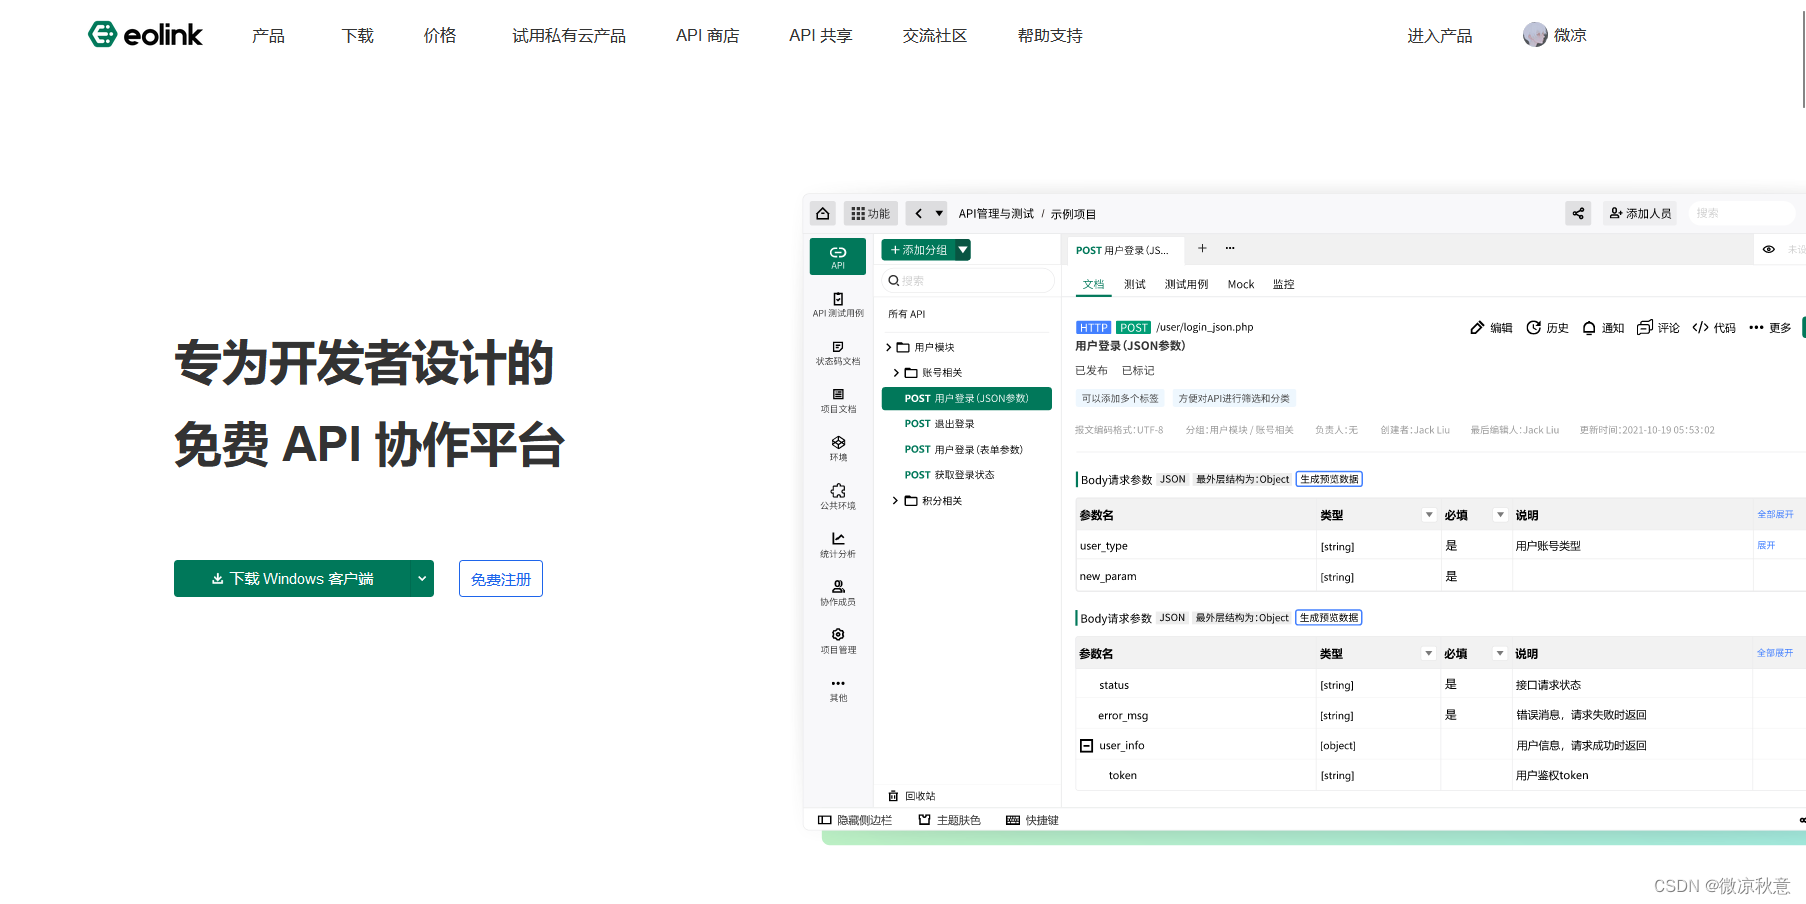Open 状态码文档 sidebar item
Viewport: 1806px width, 904px height.
[838, 353]
